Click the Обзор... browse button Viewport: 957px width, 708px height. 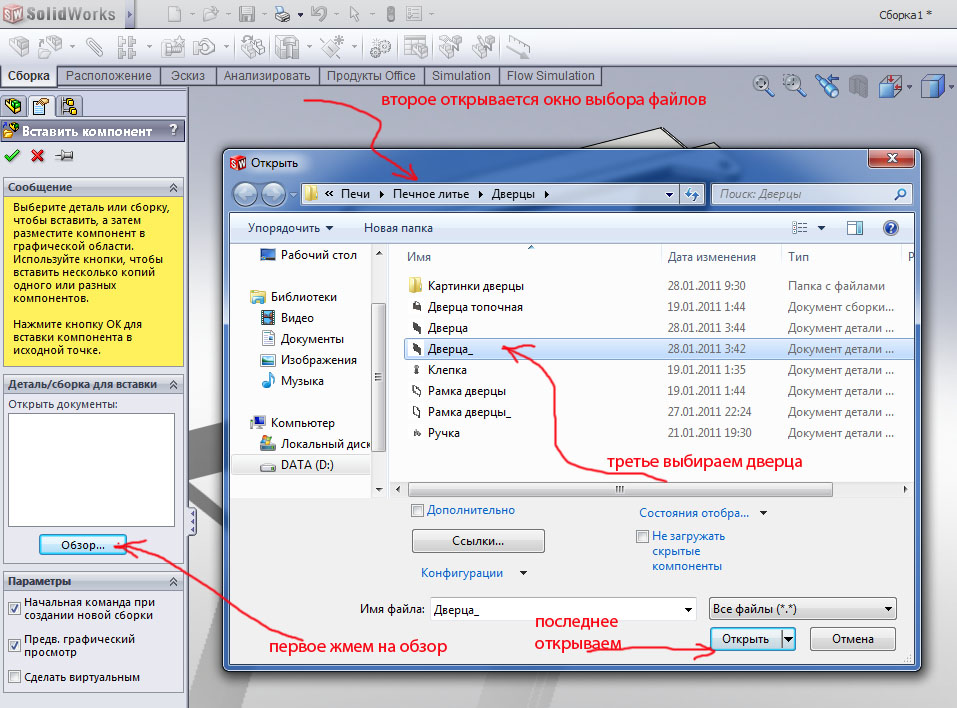(x=83, y=545)
